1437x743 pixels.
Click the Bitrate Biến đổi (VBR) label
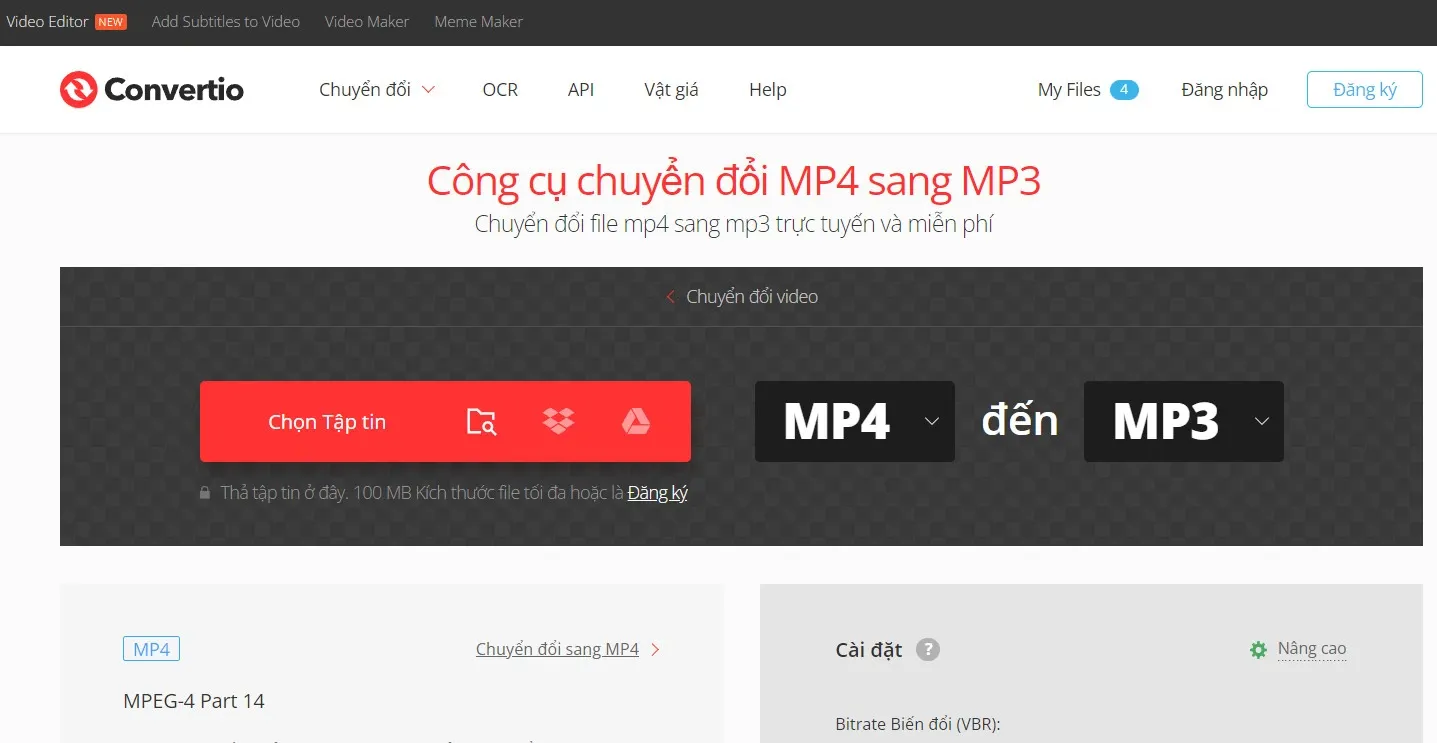click(x=918, y=725)
